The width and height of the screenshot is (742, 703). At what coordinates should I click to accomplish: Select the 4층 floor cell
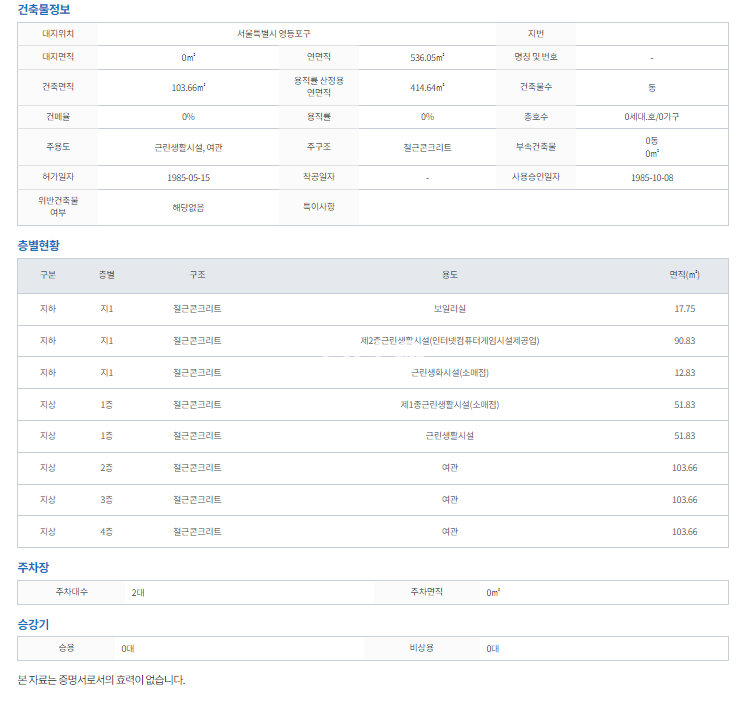pos(107,531)
